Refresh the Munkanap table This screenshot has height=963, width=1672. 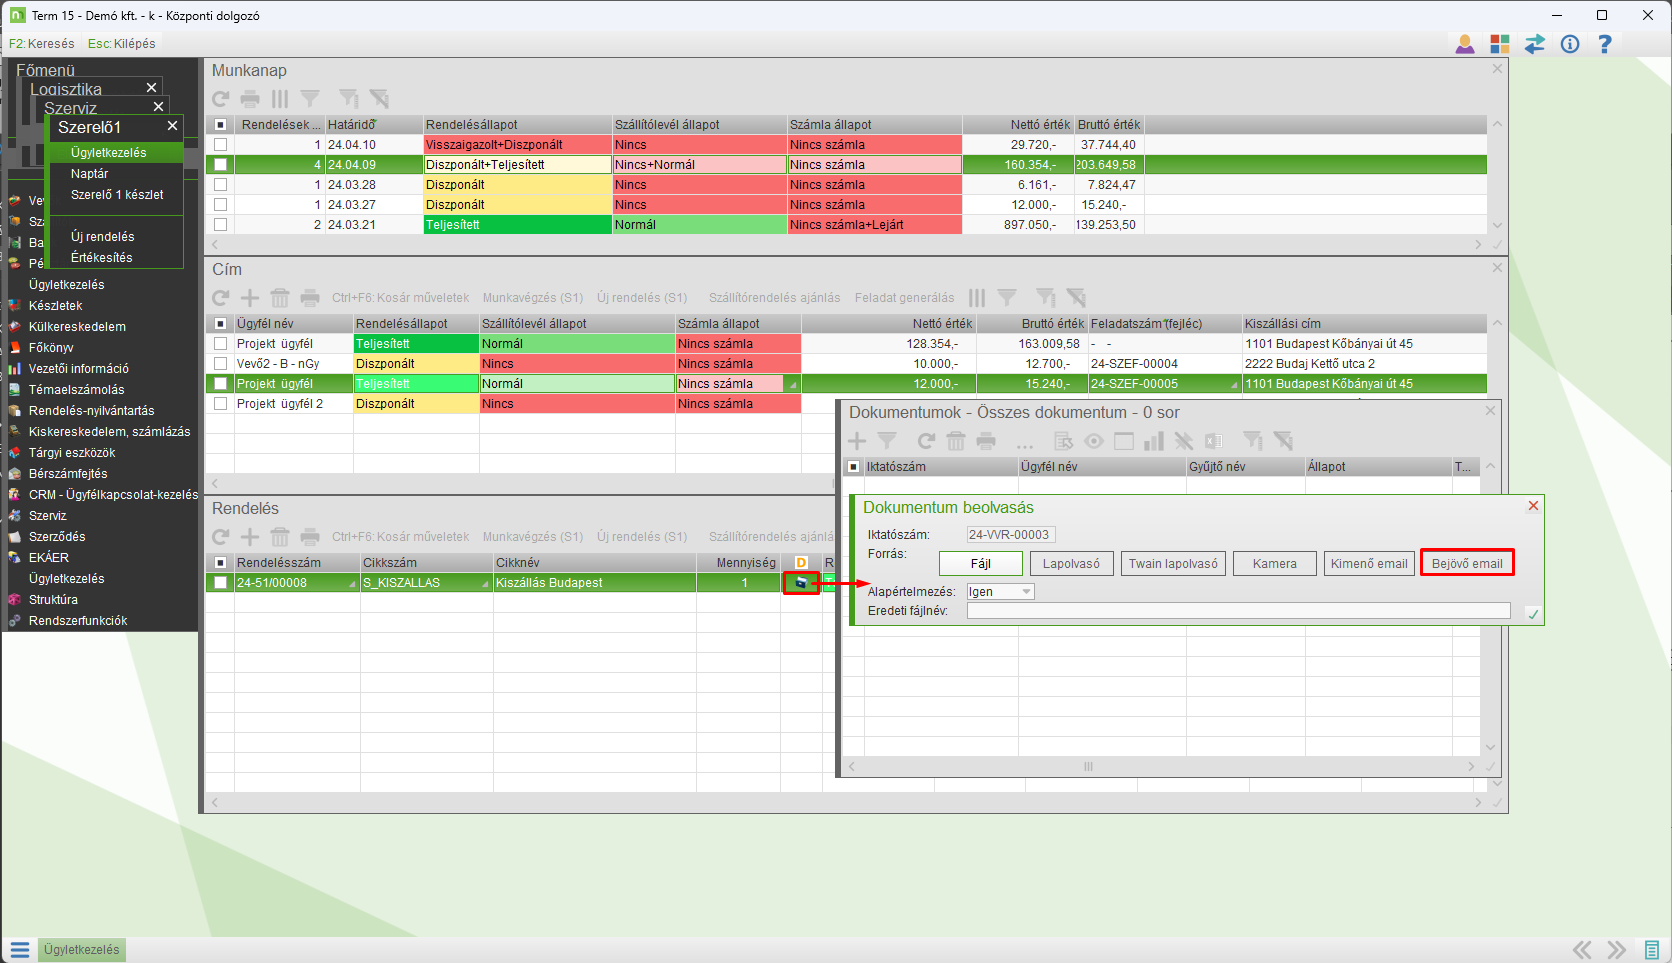[x=221, y=99]
